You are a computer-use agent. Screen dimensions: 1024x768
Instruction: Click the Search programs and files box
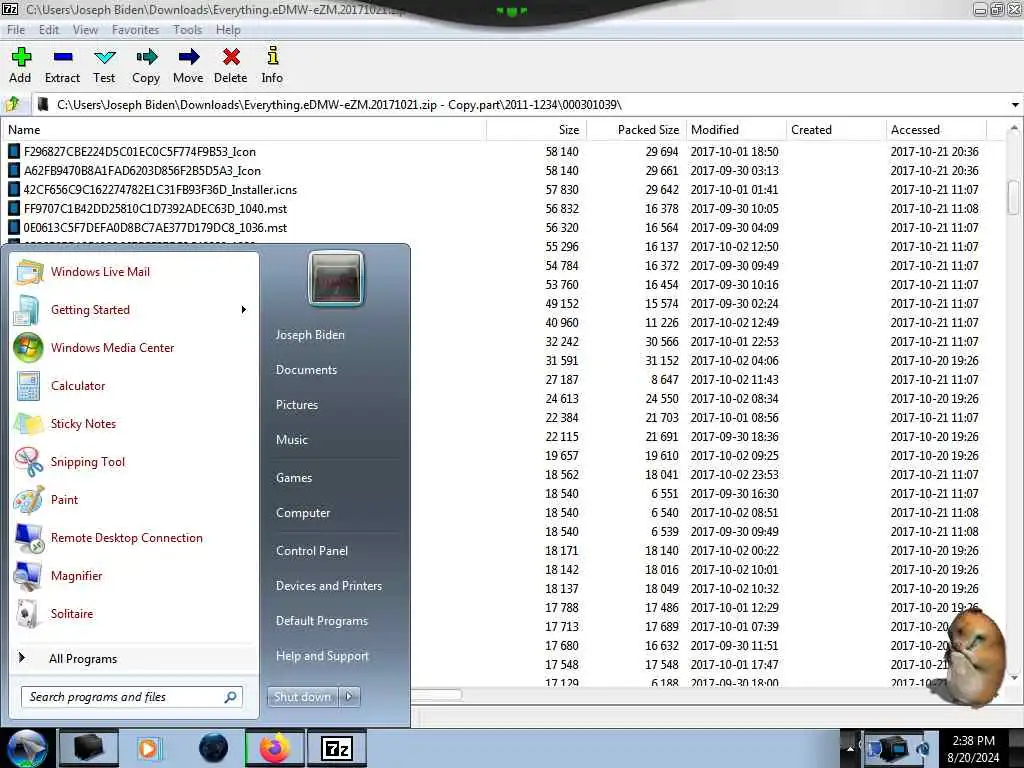click(132, 697)
